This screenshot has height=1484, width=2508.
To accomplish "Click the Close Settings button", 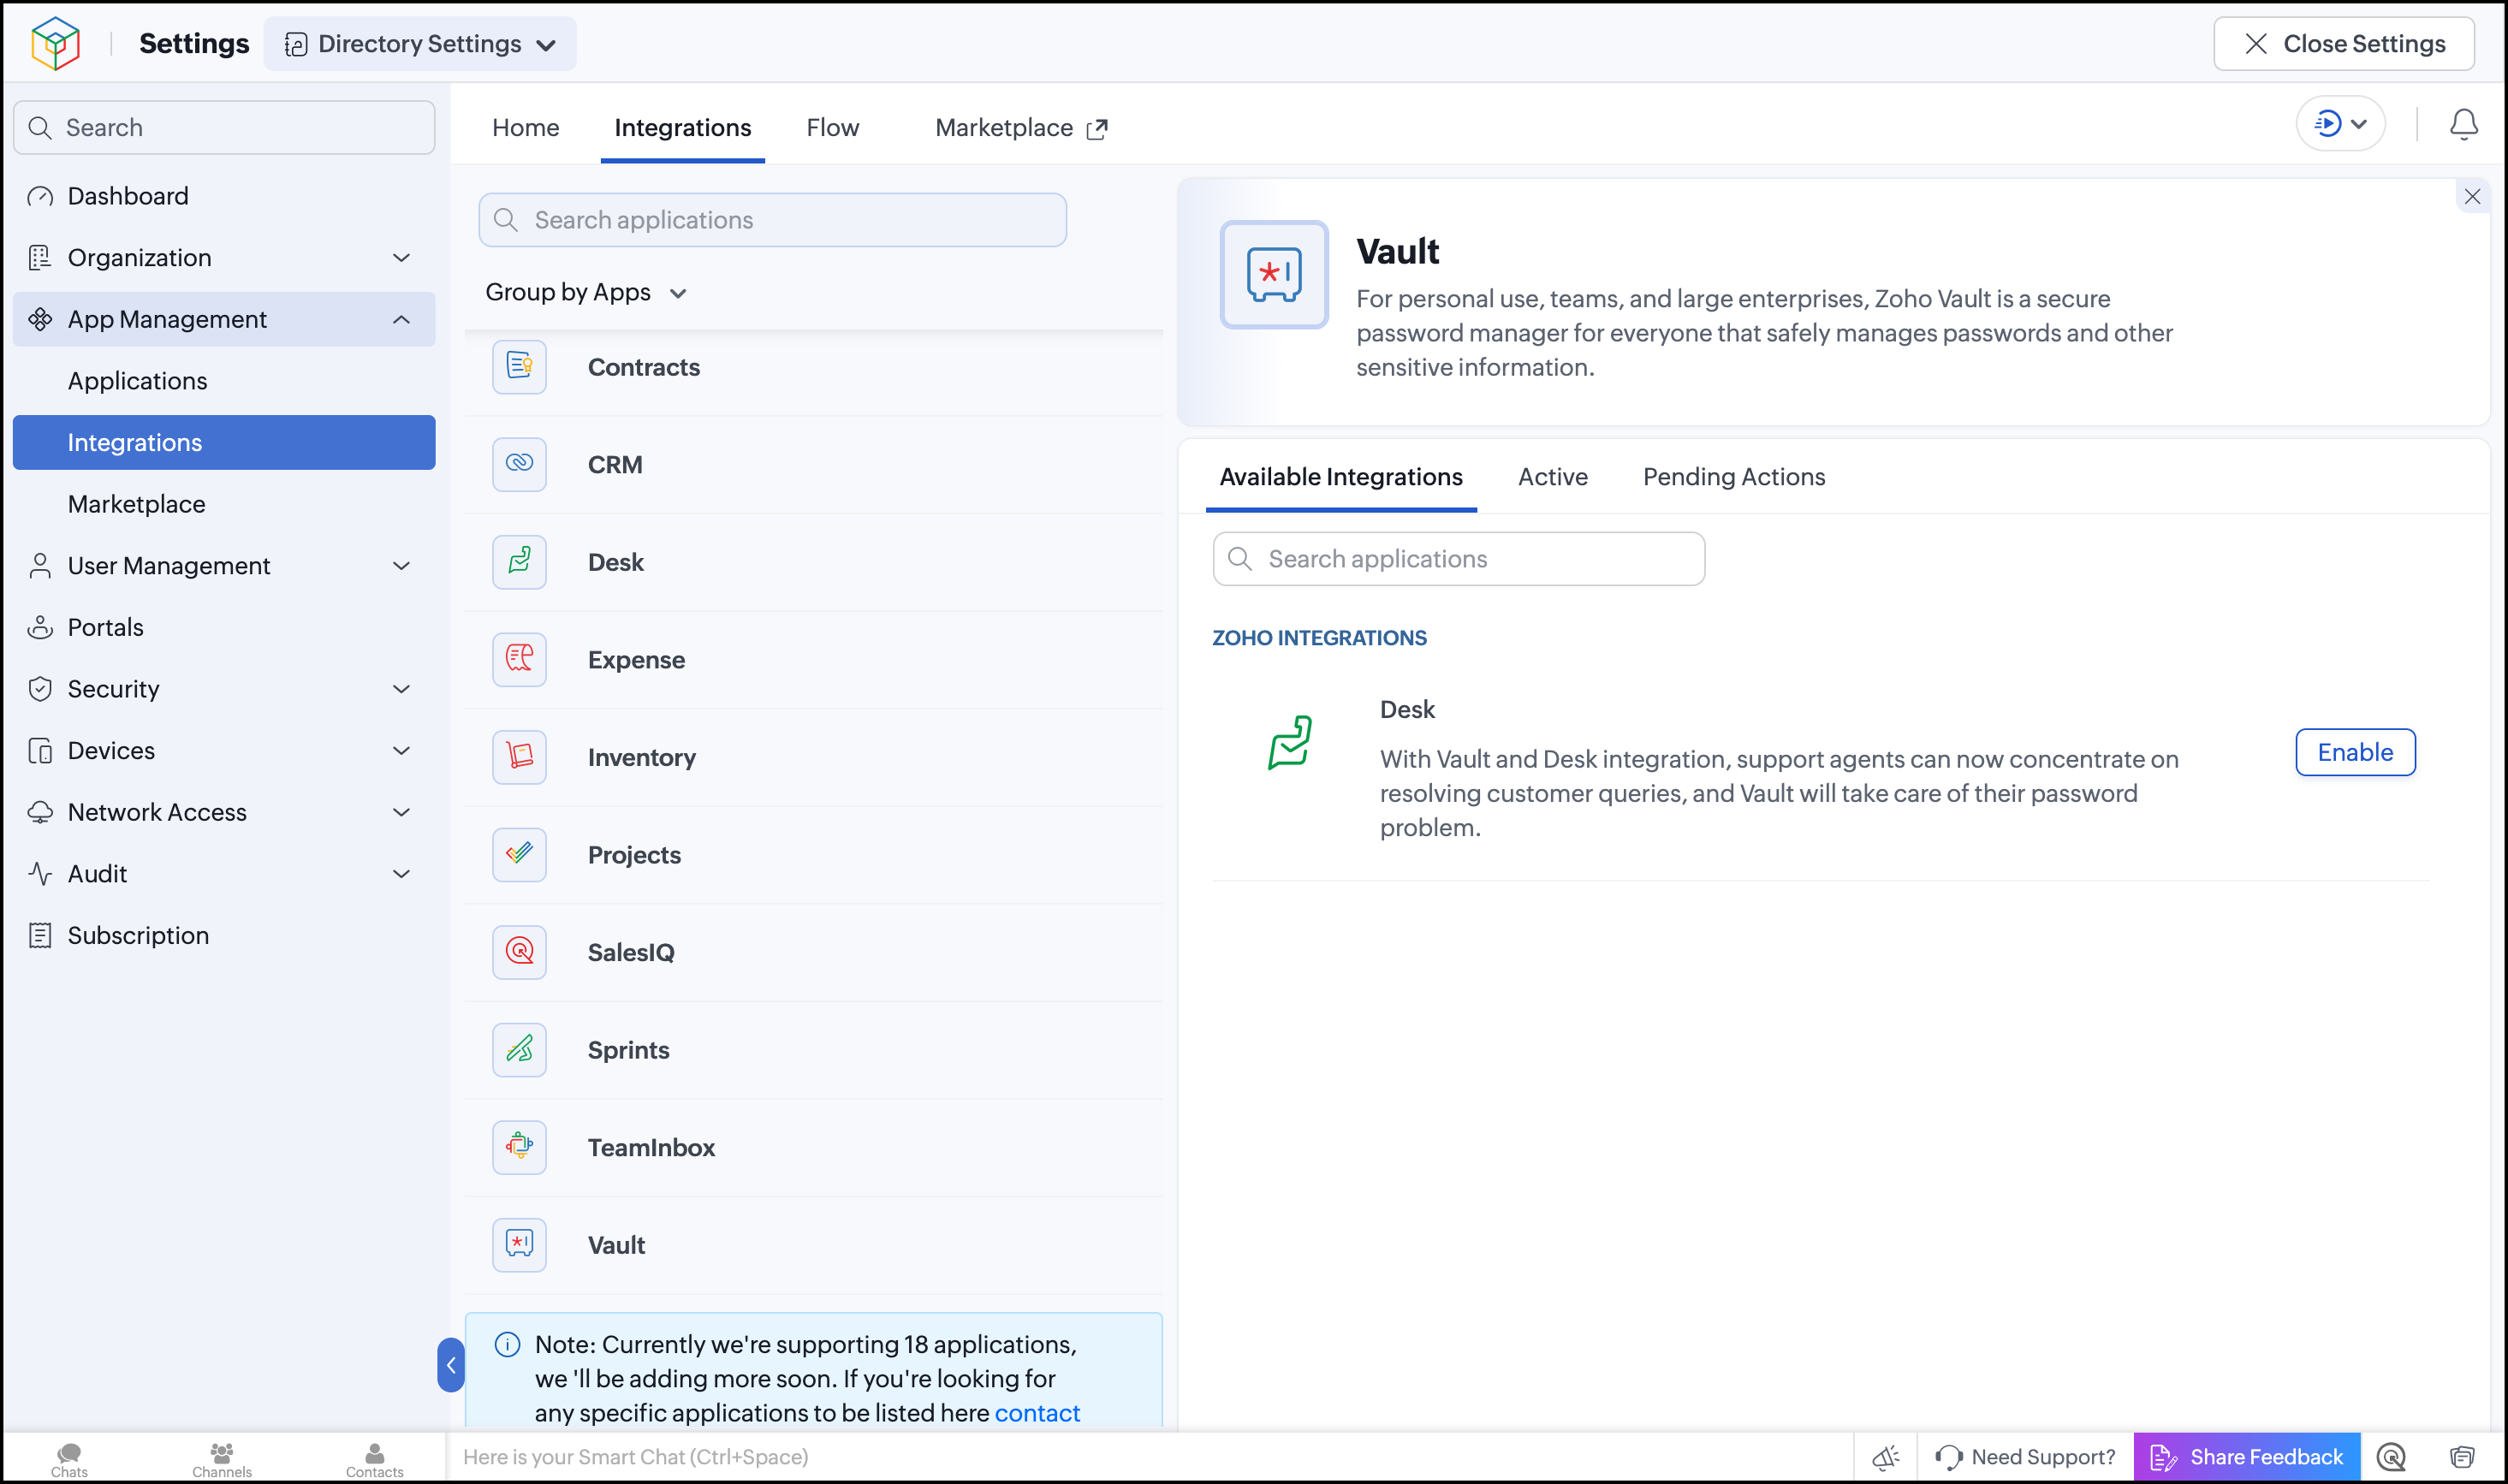I will coord(2344,44).
